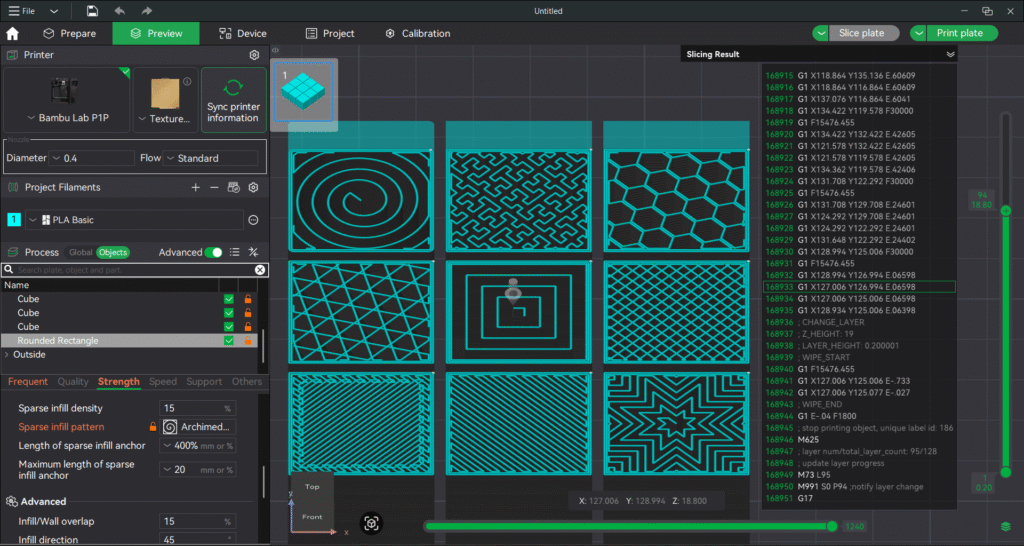
Task: Click the edit filament preset icon
Action: coord(254,220)
